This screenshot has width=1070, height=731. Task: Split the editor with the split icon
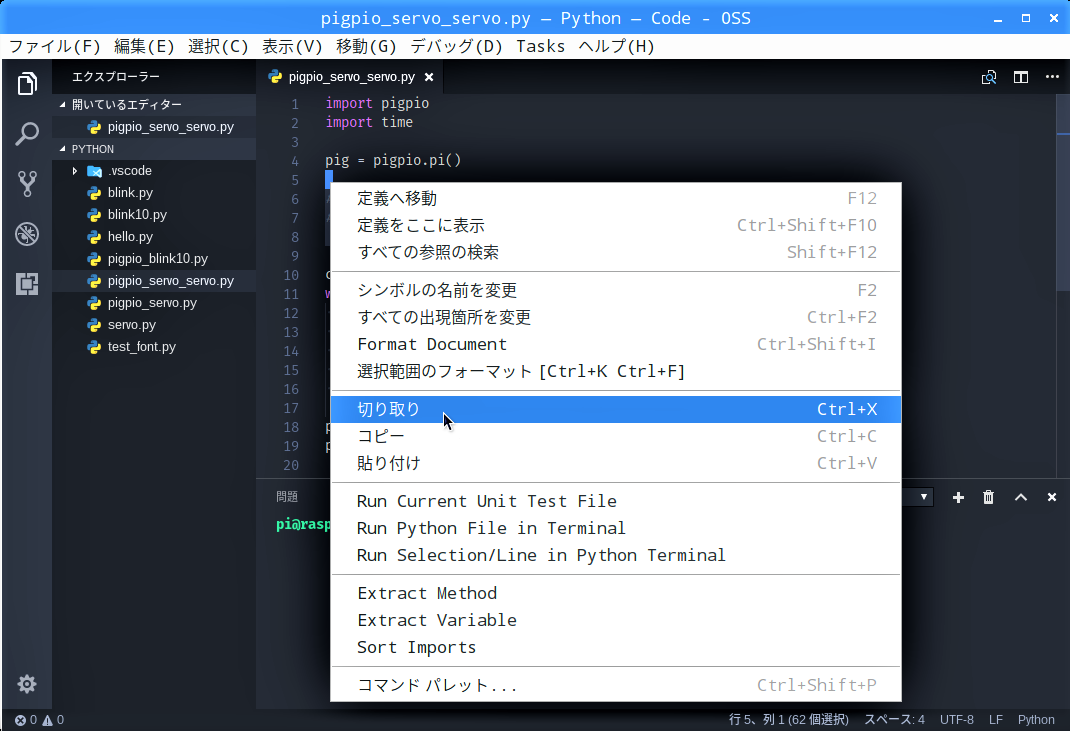point(1021,77)
